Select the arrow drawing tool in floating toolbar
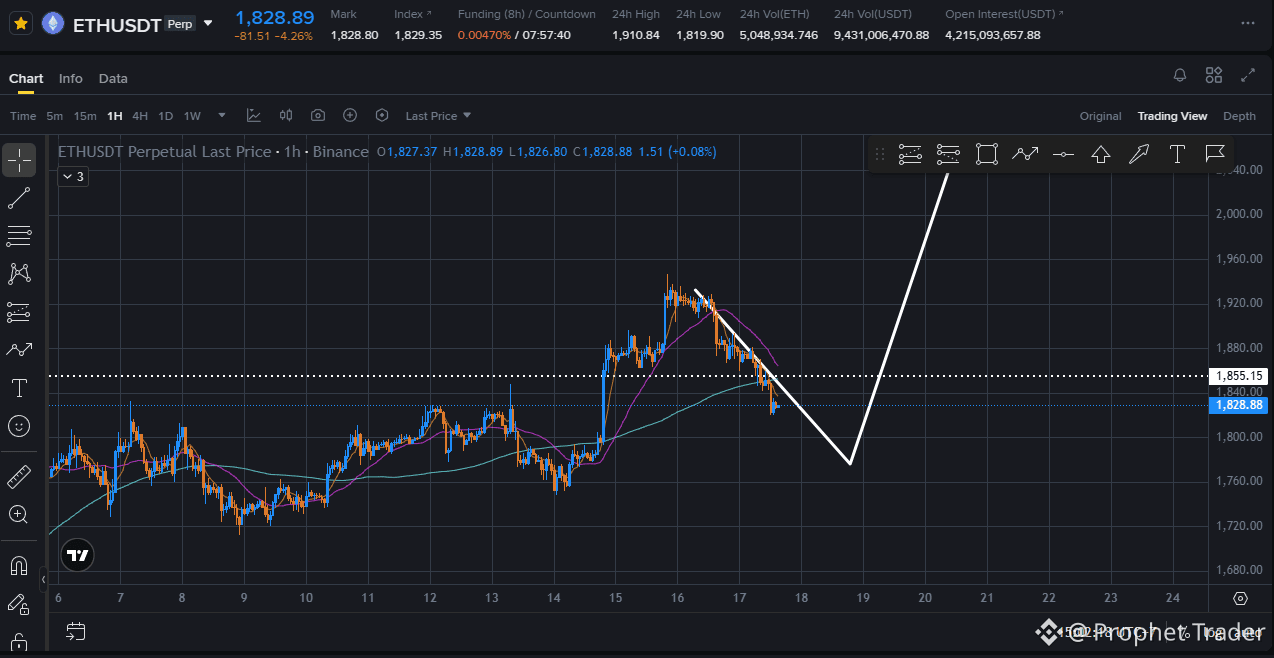1274x658 pixels. [x=1139, y=154]
